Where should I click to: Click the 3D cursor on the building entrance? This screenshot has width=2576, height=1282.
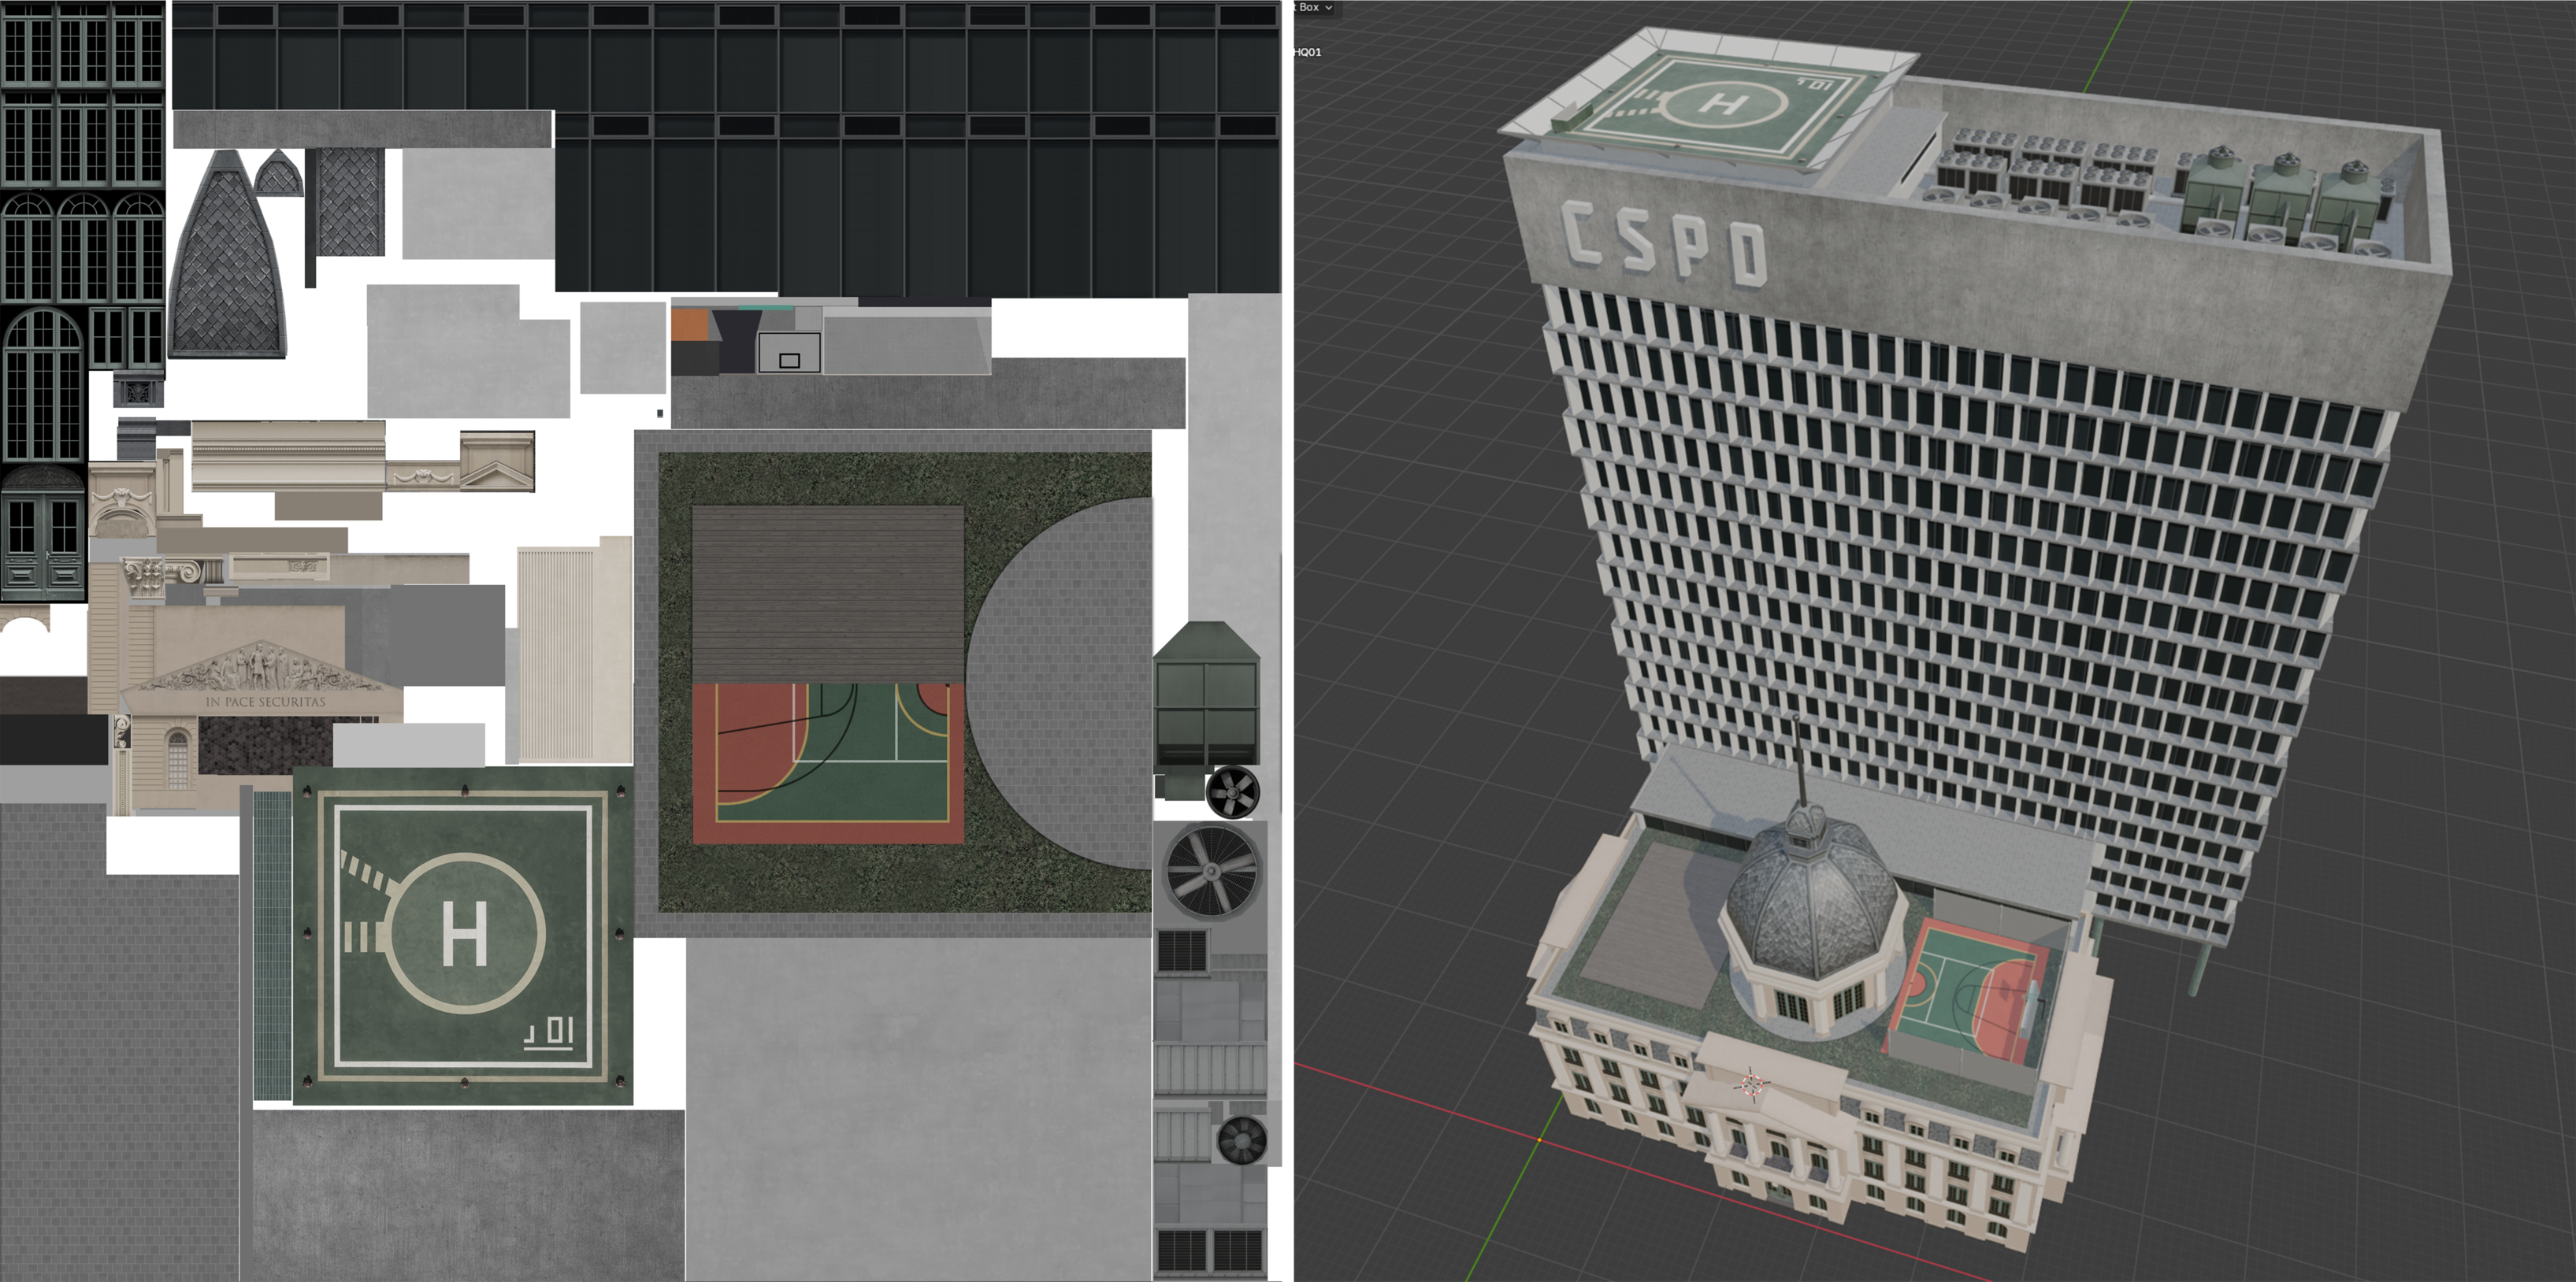tap(1752, 1083)
